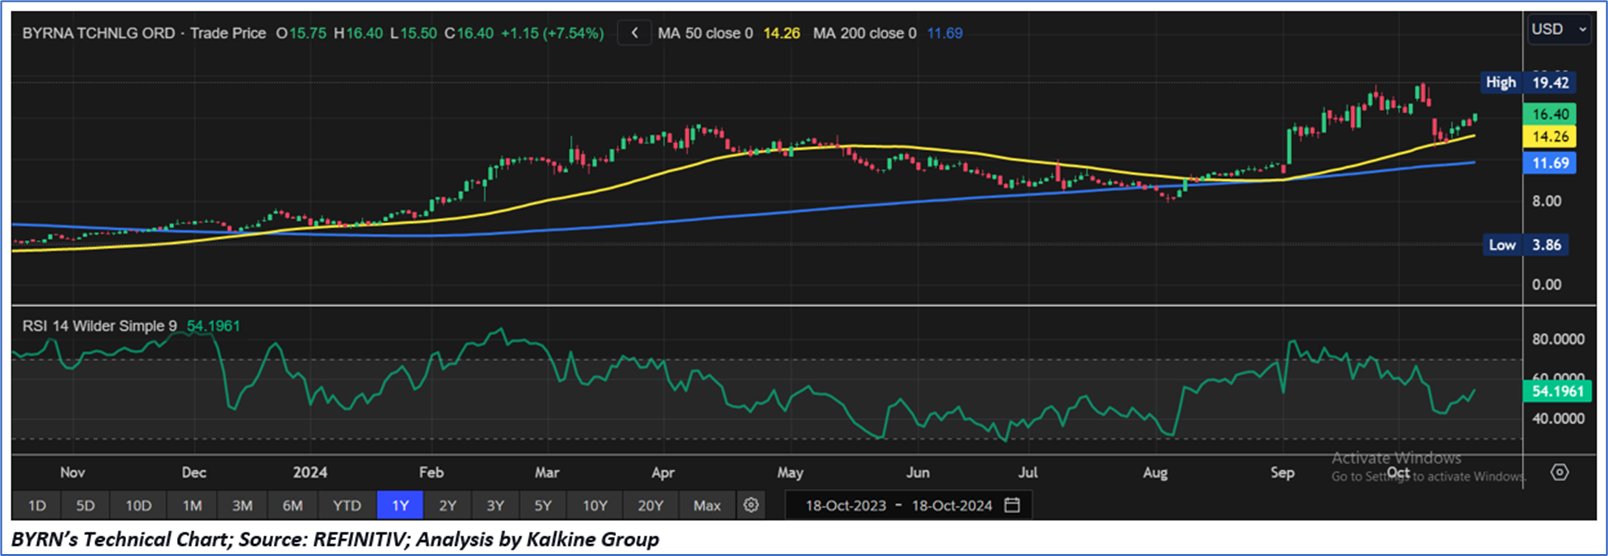Click the crosshair target icon at bottom right
Viewport: 1608px width, 556px height.
pyautogui.click(x=1559, y=472)
